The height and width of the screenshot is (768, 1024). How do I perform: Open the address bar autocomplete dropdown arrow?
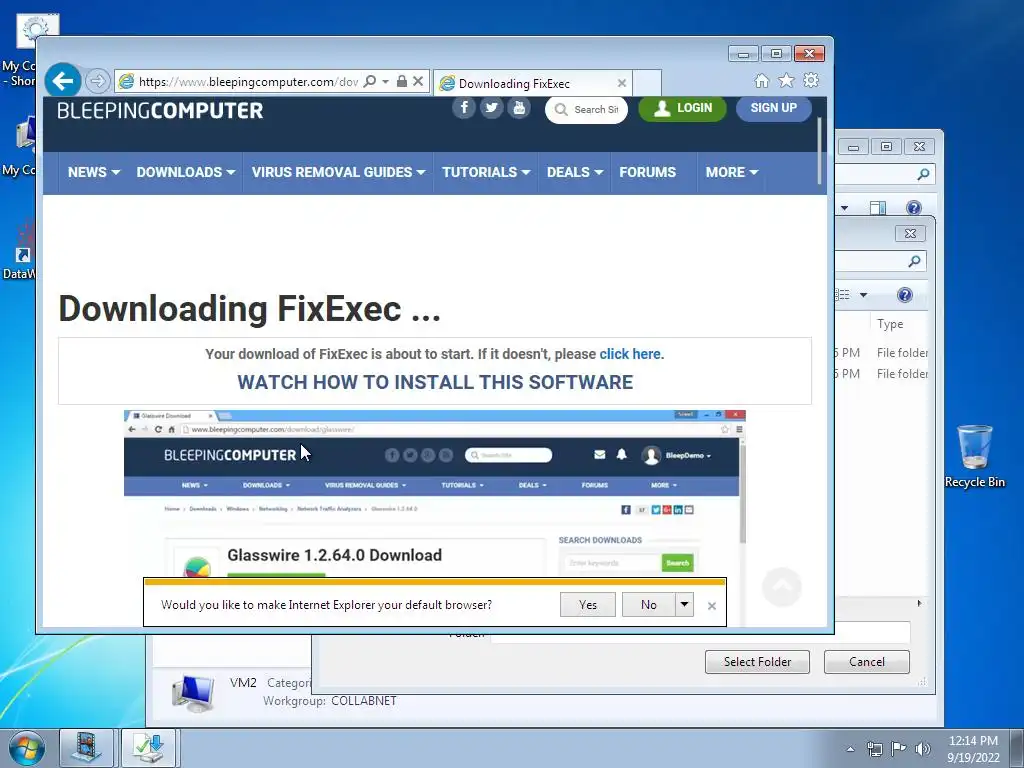point(385,81)
